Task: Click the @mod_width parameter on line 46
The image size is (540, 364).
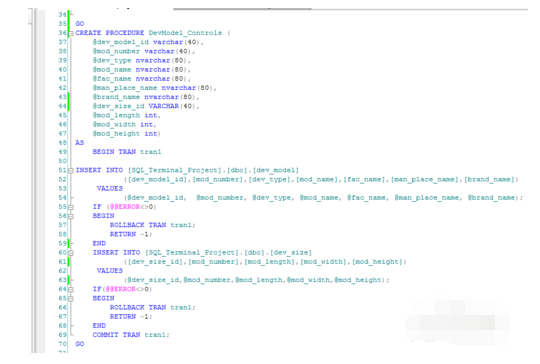Action: (114, 124)
